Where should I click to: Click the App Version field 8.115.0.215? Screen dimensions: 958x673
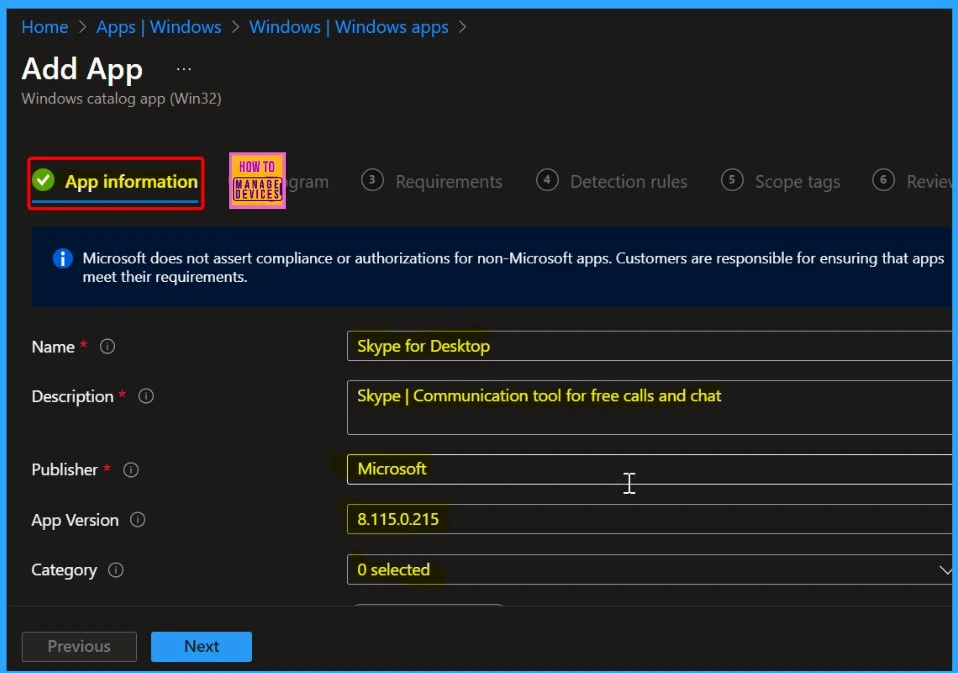pos(649,519)
